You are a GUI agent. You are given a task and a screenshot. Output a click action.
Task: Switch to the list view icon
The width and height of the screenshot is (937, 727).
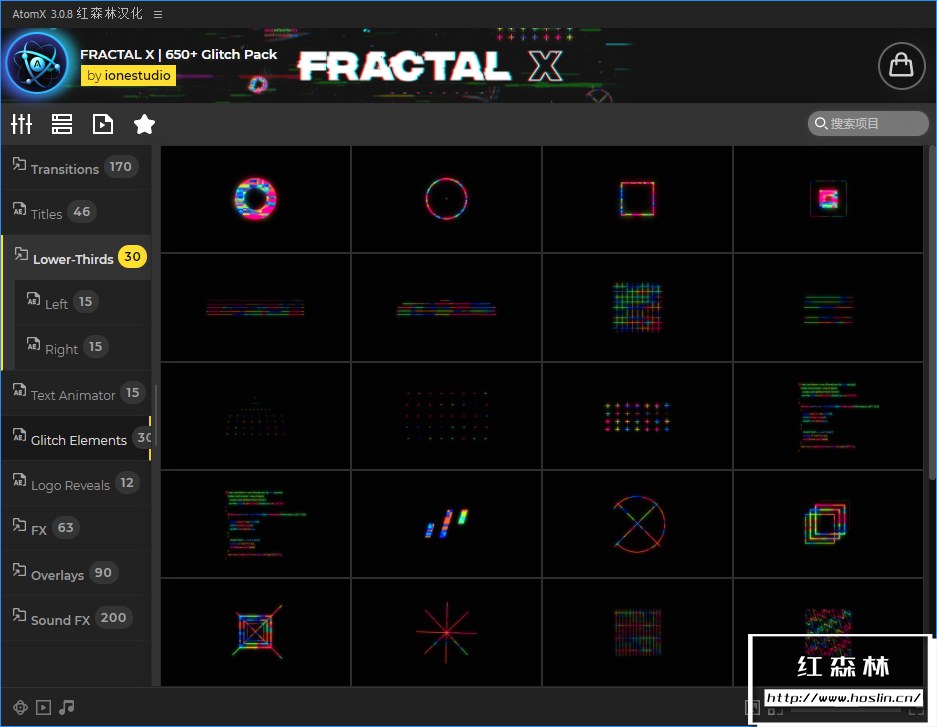[x=62, y=124]
